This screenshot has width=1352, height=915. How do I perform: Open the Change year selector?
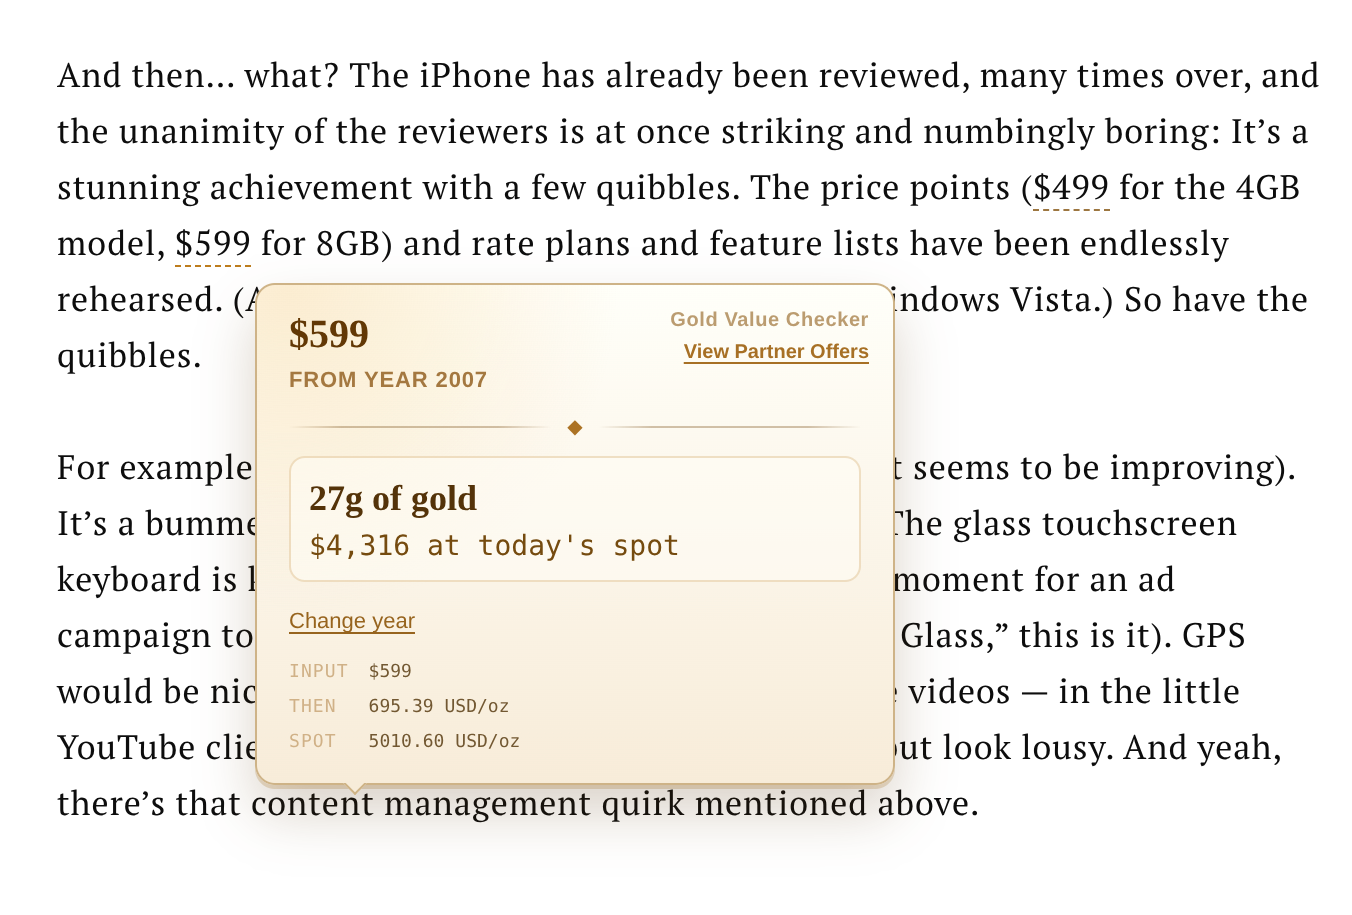(351, 621)
